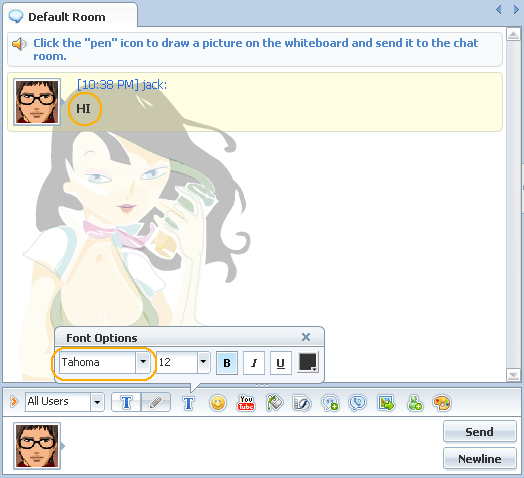Click the Send button
This screenshot has width=524, height=478.
pos(480,432)
